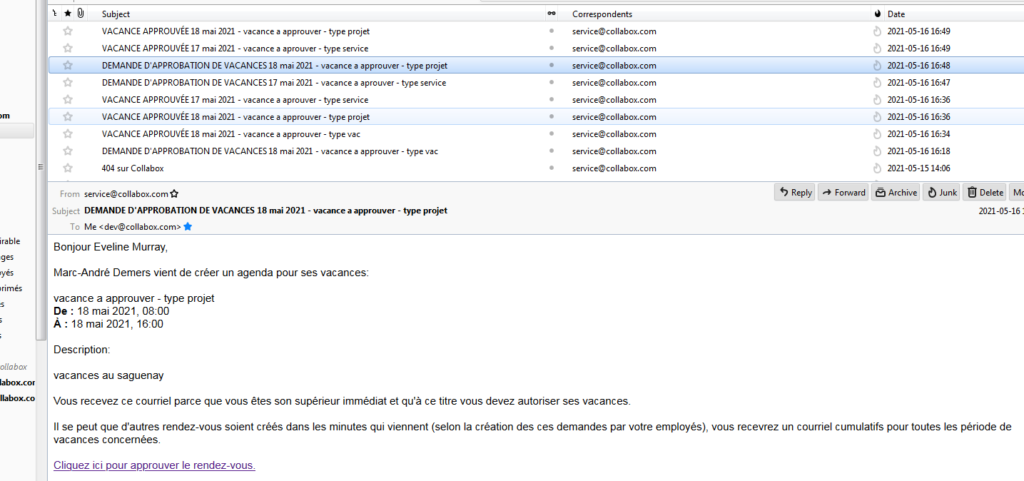Forward the open vacation request email
The width and height of the screenshot is (1024, 481).
843,193
